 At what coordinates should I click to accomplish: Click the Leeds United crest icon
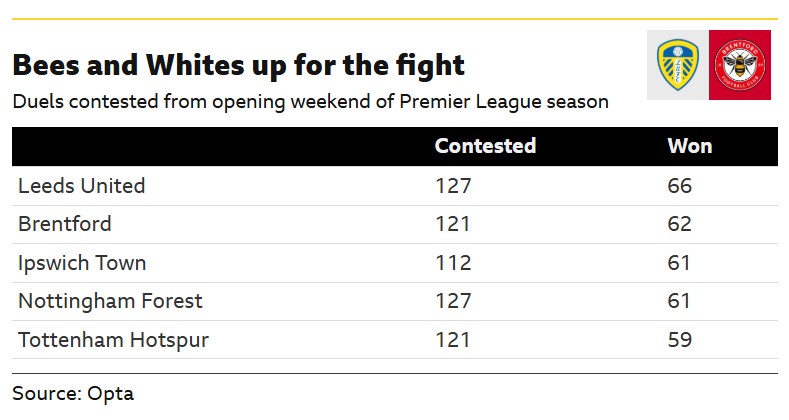point(678,65)
